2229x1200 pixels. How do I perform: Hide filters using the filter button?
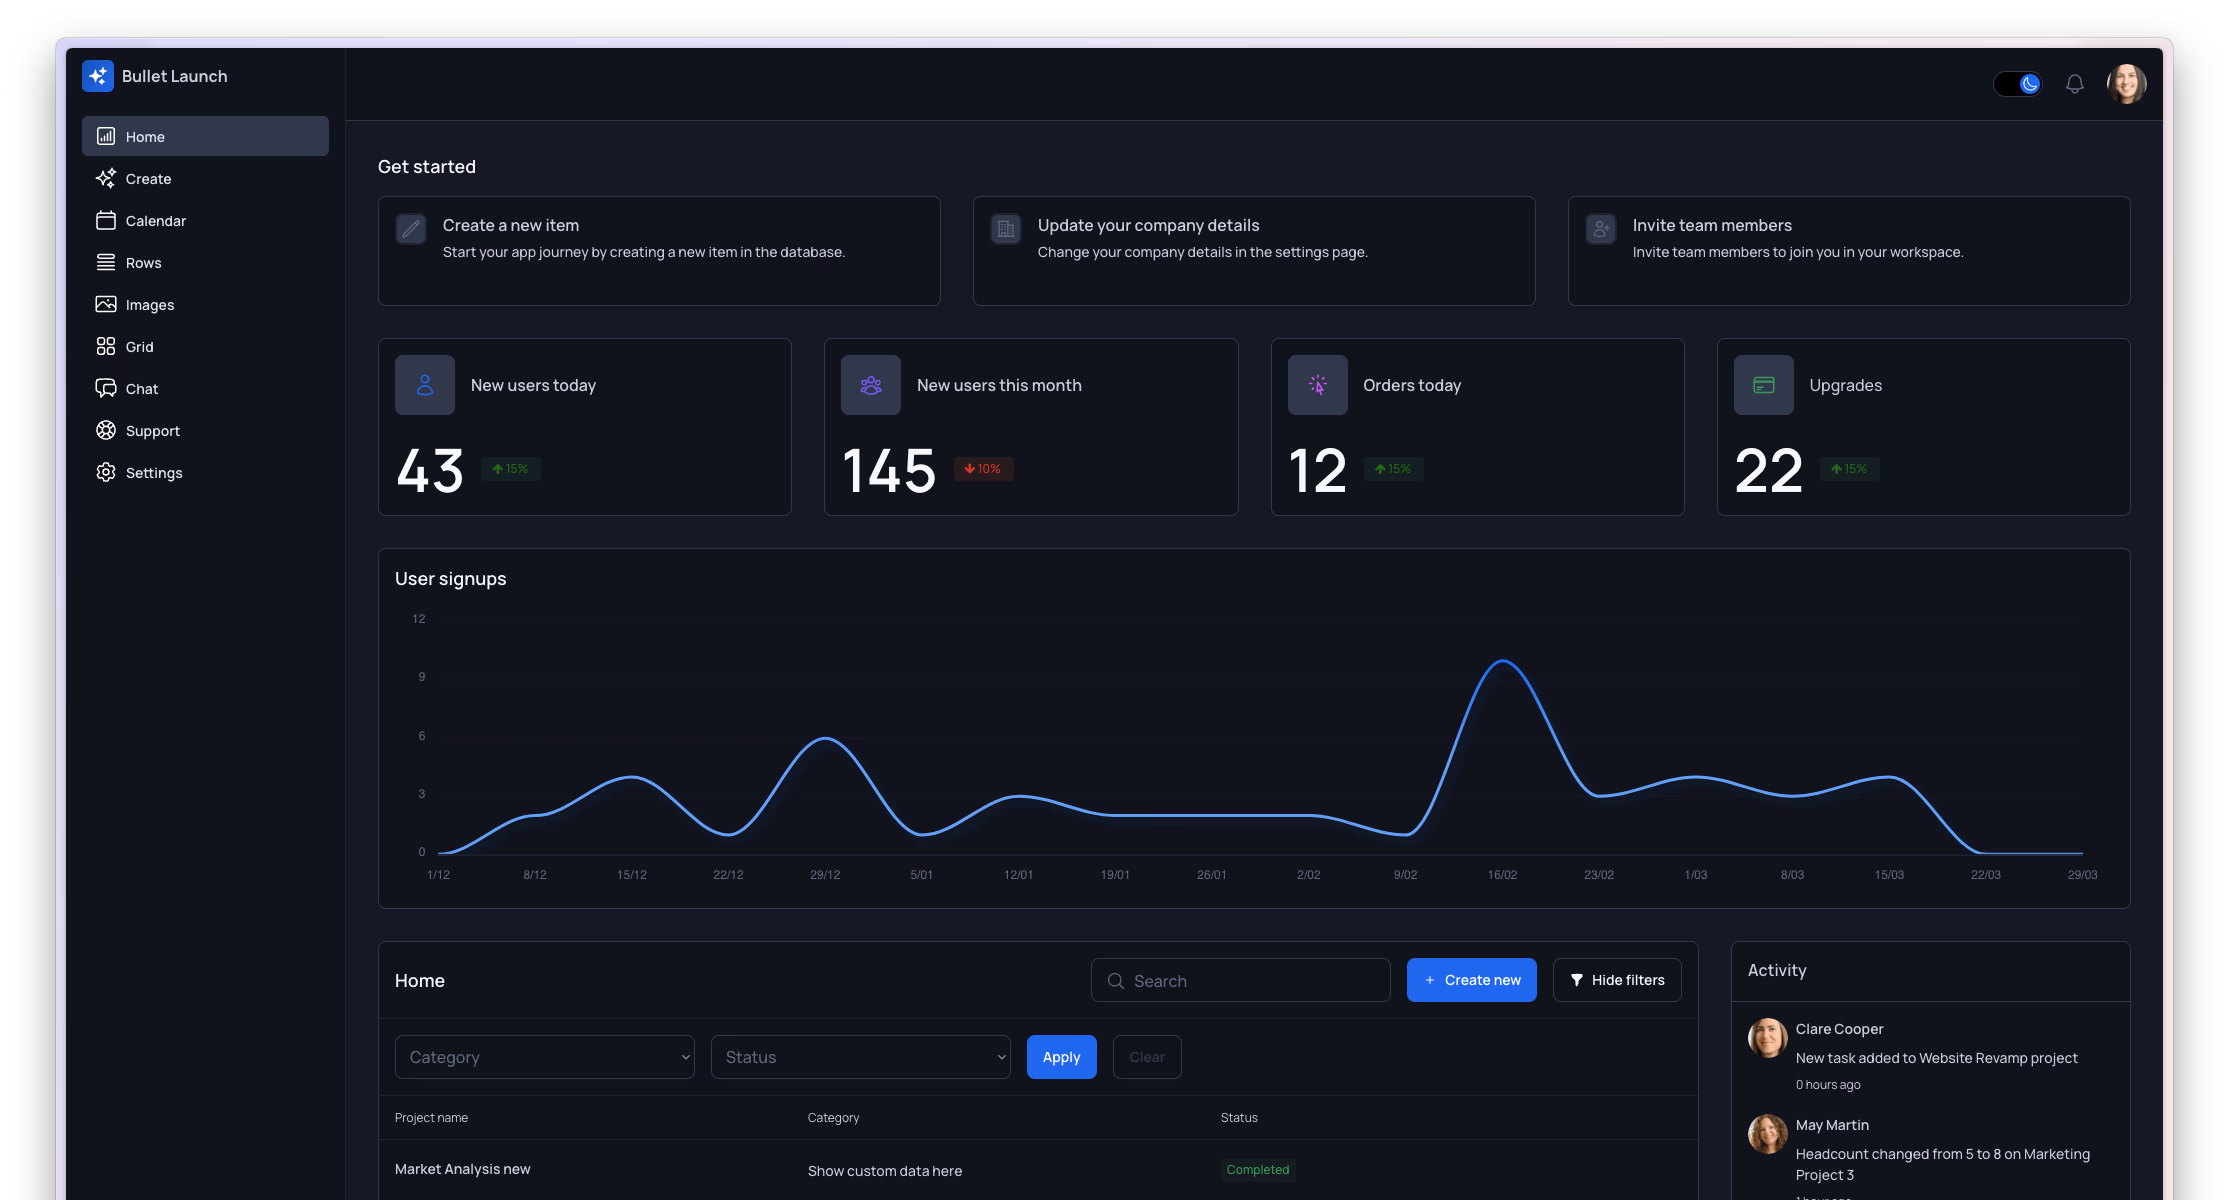1616,980
